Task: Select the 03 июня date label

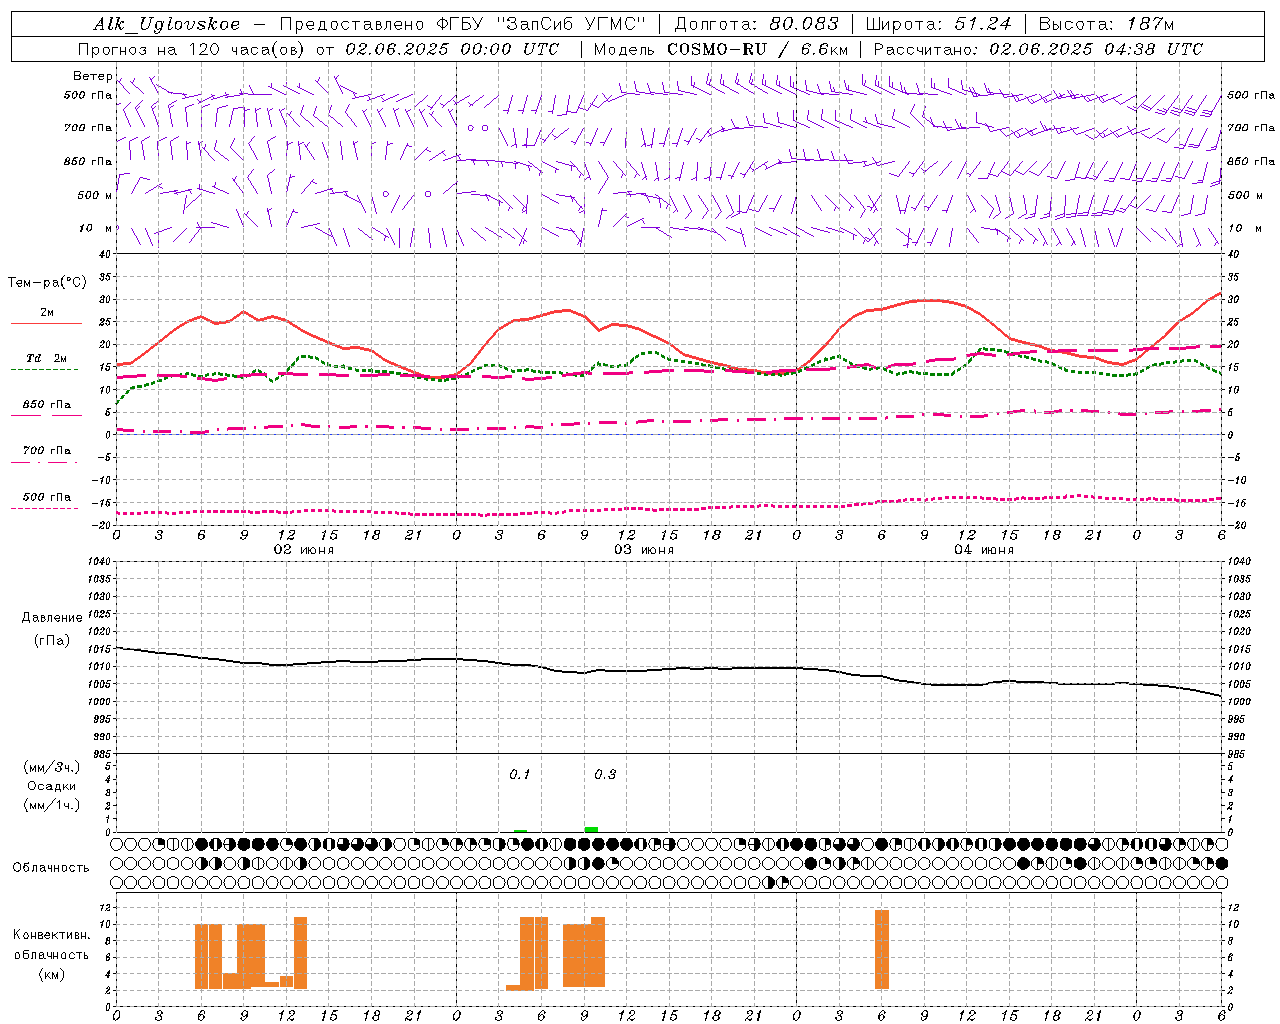Action: (644, 550)
